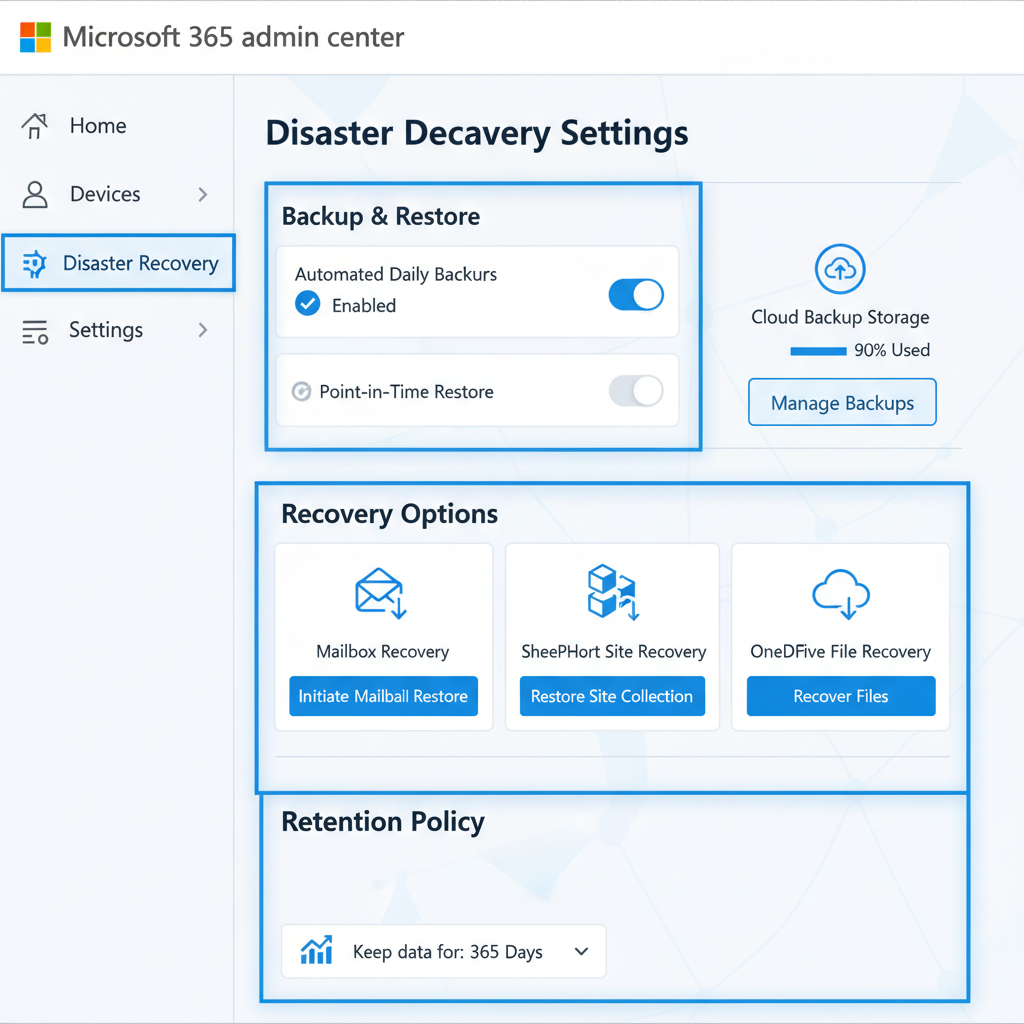Click the SheePHort Site Recovery label
Image resolution: width=1024 pixels, height=1024 pixels.
pyautogui.click(x=613, y=651)
